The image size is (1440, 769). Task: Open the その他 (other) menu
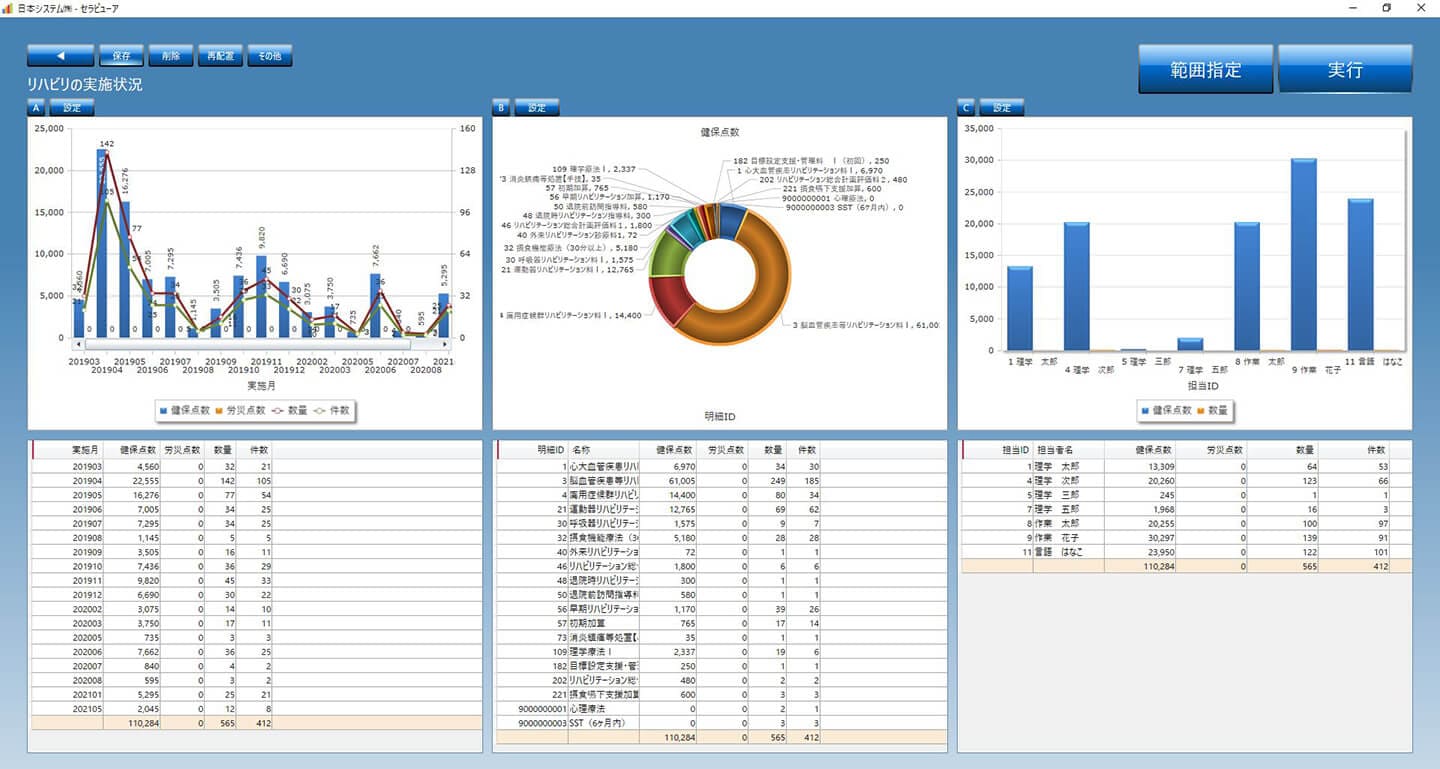(x=269, y=56)
